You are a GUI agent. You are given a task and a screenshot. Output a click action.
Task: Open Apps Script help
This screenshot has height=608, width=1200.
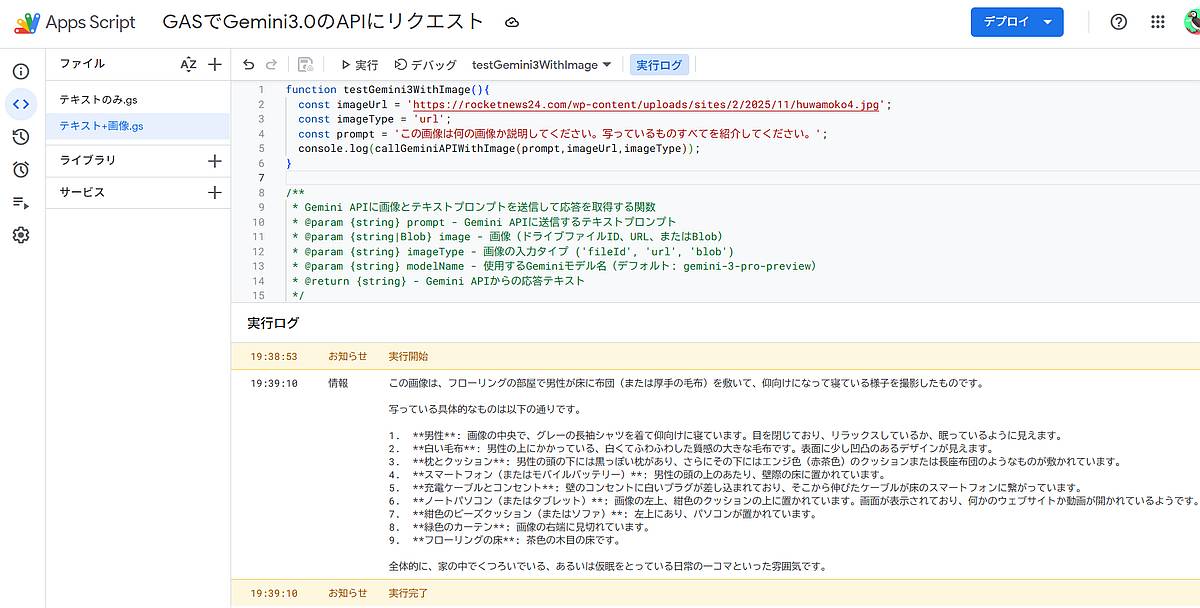[x=1118, y=21]
